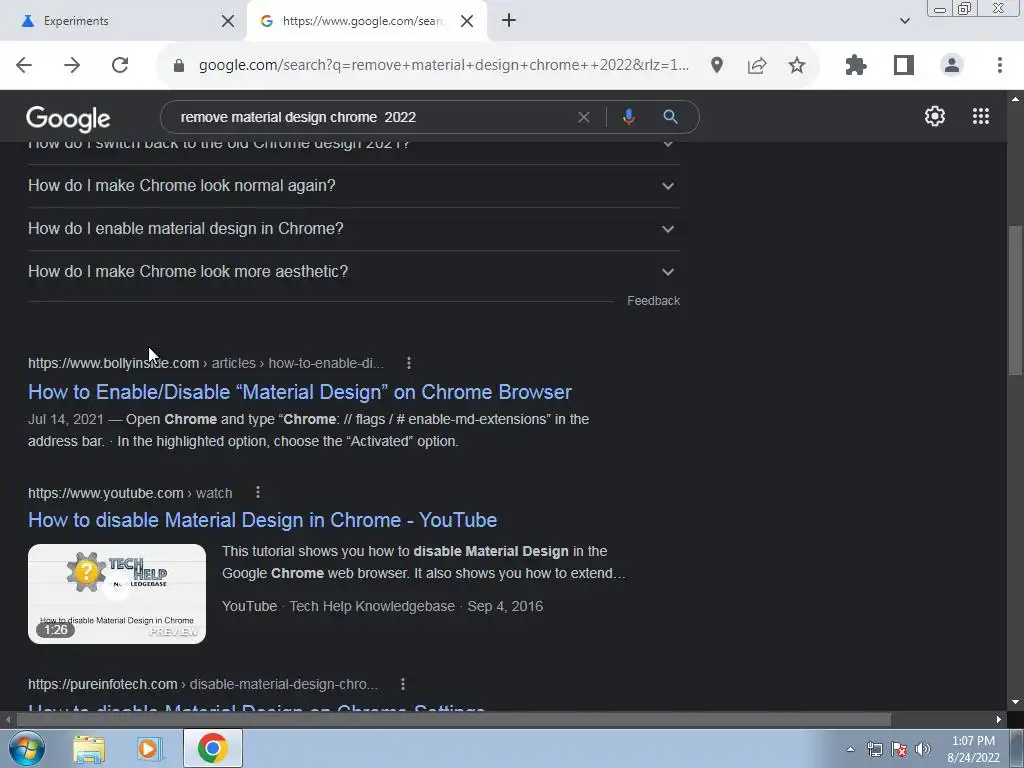Expand "How do I make Chrome look more aesthetic?"

353,272
